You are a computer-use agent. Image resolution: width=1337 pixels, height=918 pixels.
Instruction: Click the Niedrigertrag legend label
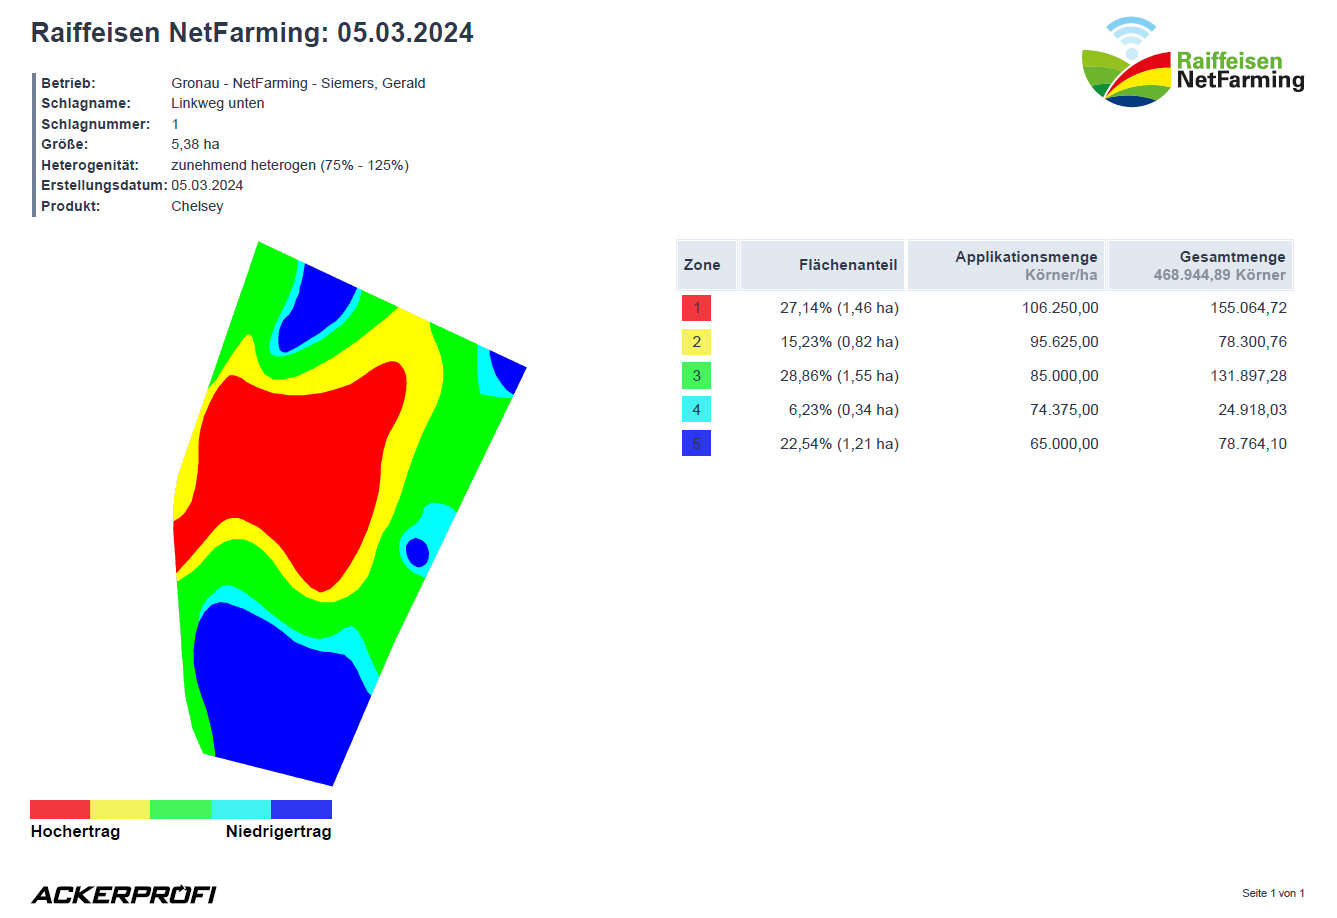pyautogui.click(x=278, y=832)
